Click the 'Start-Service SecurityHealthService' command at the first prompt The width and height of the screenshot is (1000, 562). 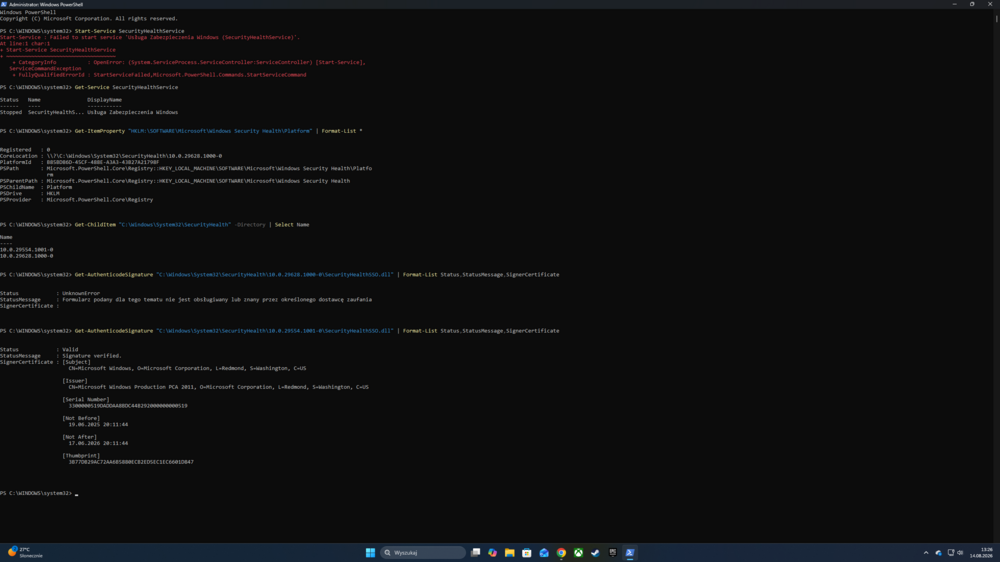[x=129, y=31]
